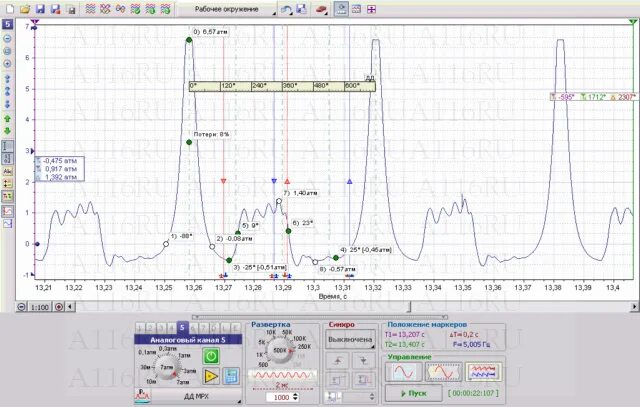Save the oscillogram with the blue floppy icon
The image size is (640, 407).
click(x=40, y=9)
